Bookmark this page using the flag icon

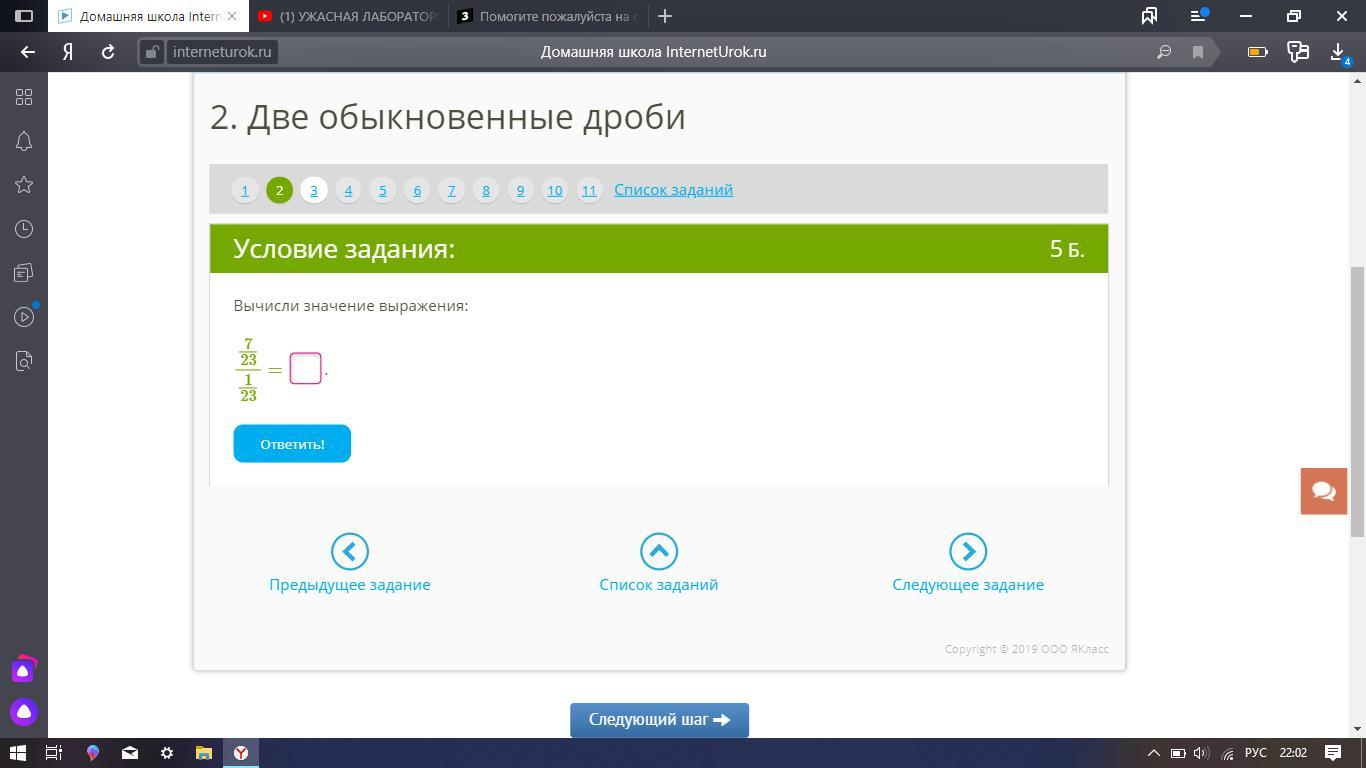click(1198, 52)
